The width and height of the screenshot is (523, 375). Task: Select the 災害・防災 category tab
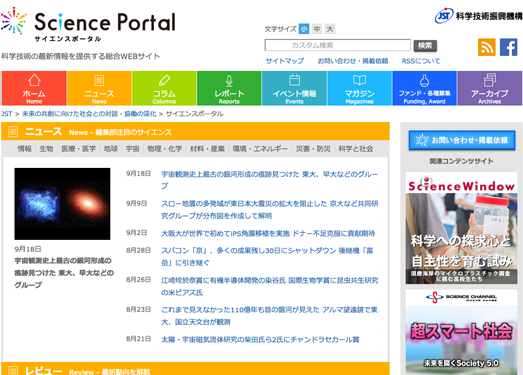[313, 149]
